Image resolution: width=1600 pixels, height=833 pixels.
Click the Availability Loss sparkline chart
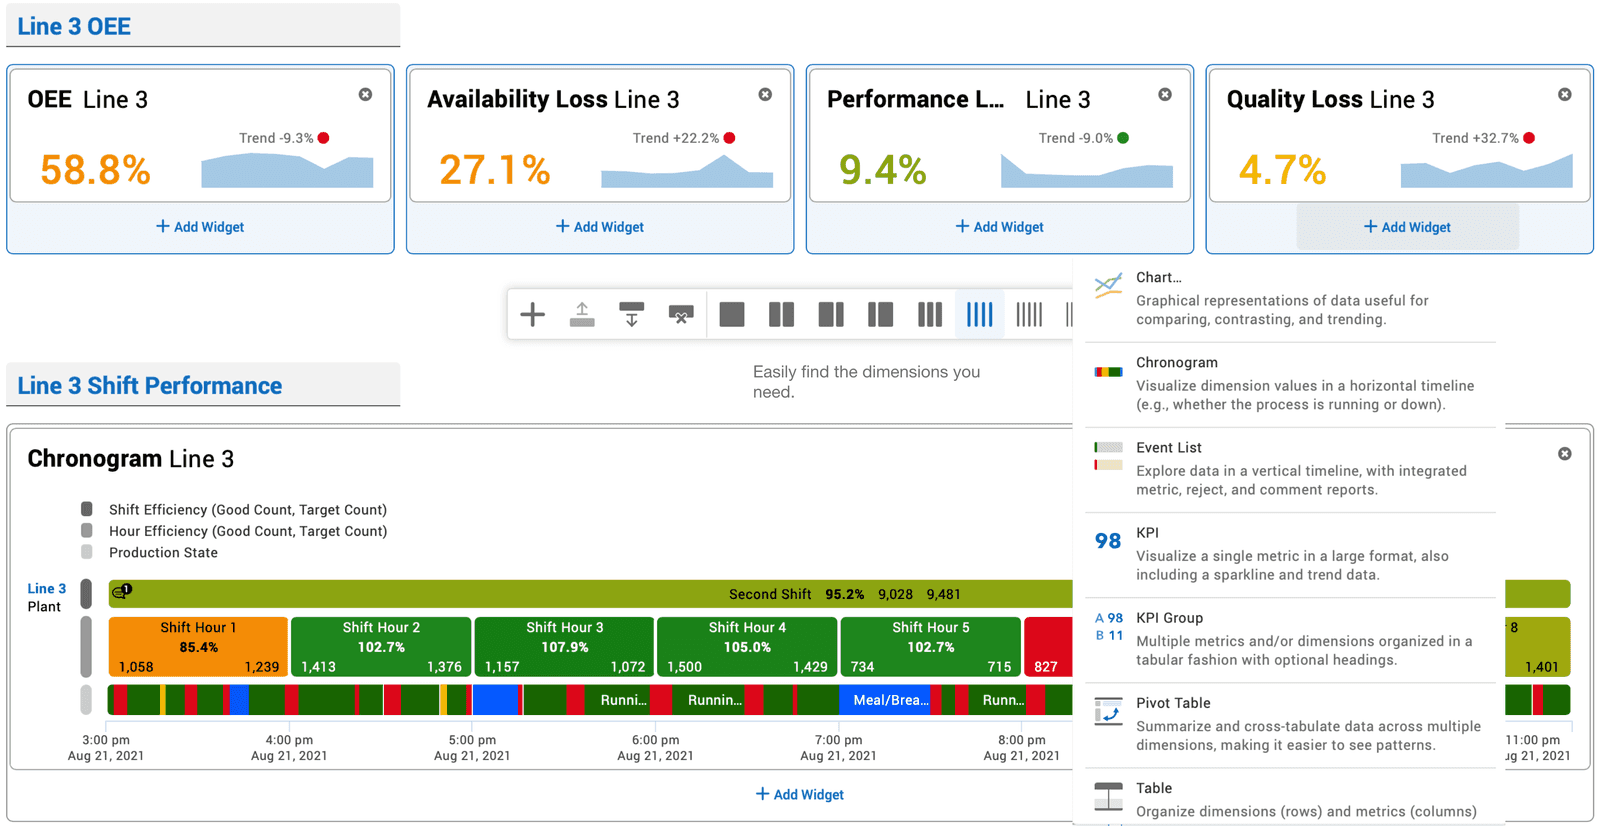pos(687,171)
